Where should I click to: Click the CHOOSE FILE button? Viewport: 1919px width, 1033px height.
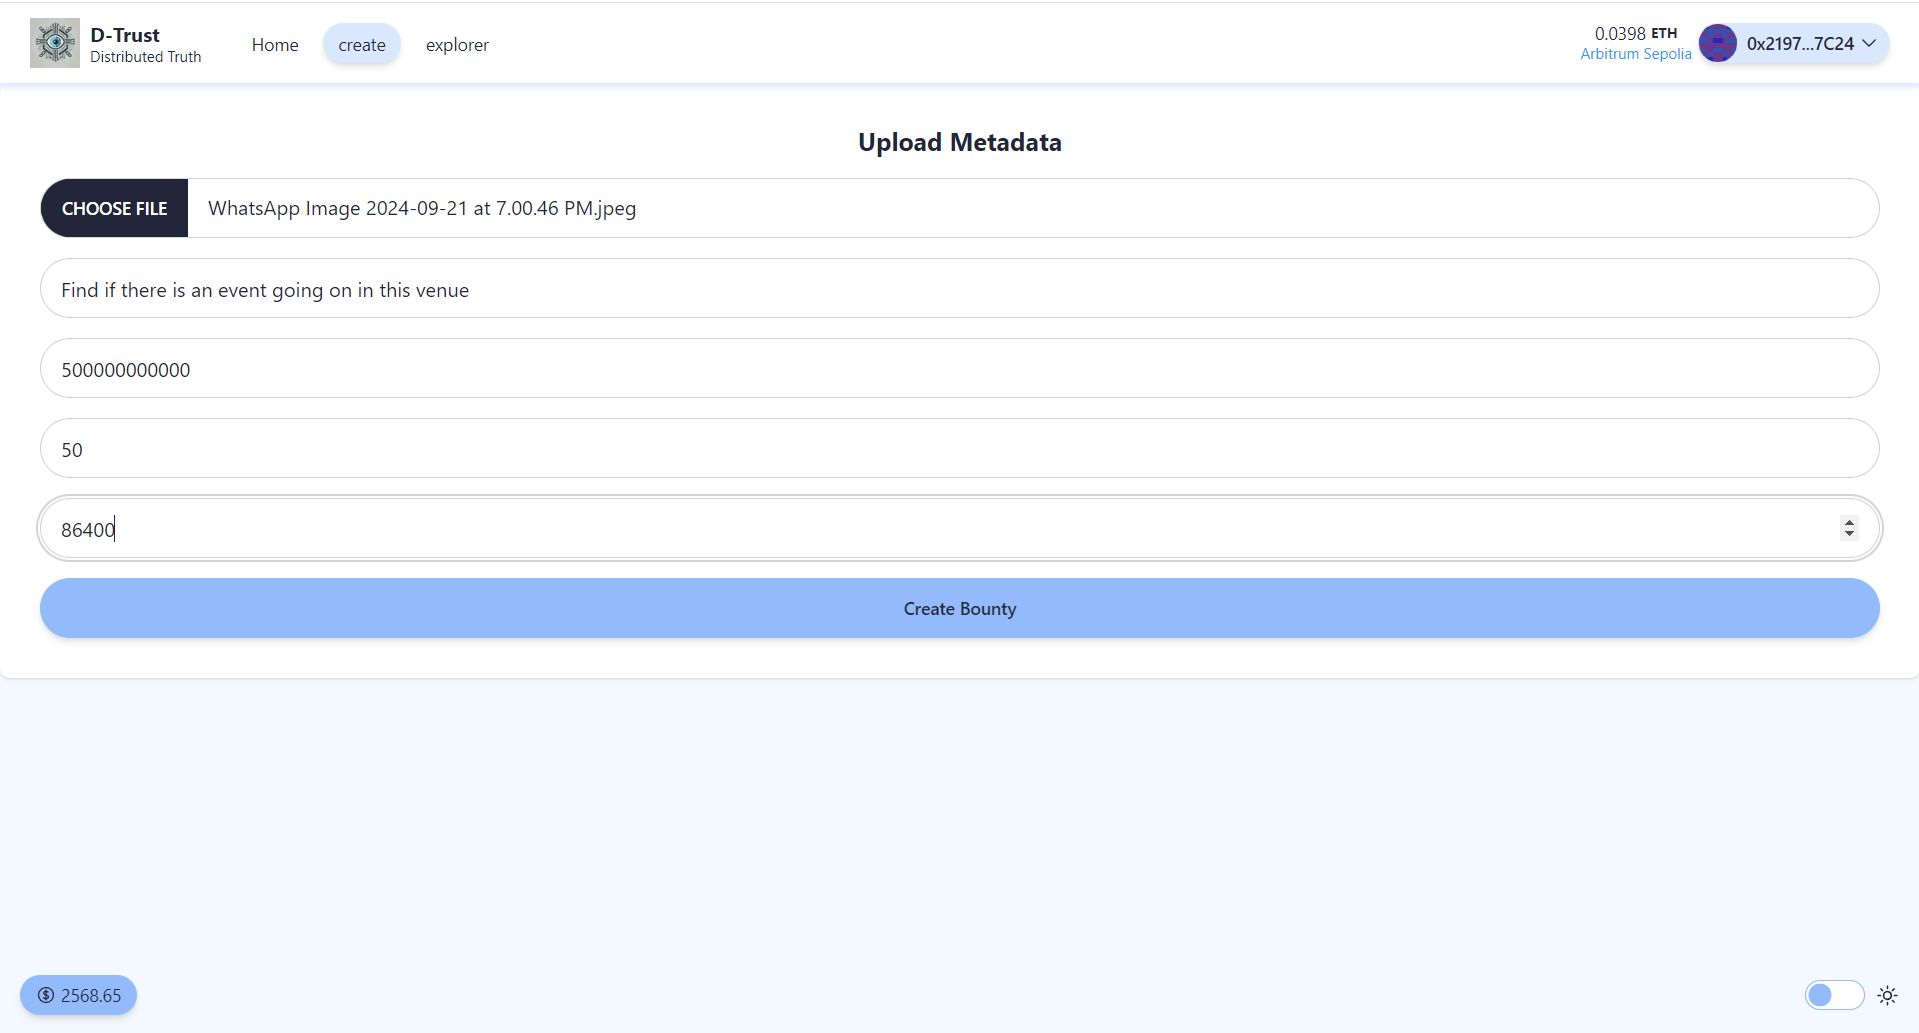(x=114, y=208)
